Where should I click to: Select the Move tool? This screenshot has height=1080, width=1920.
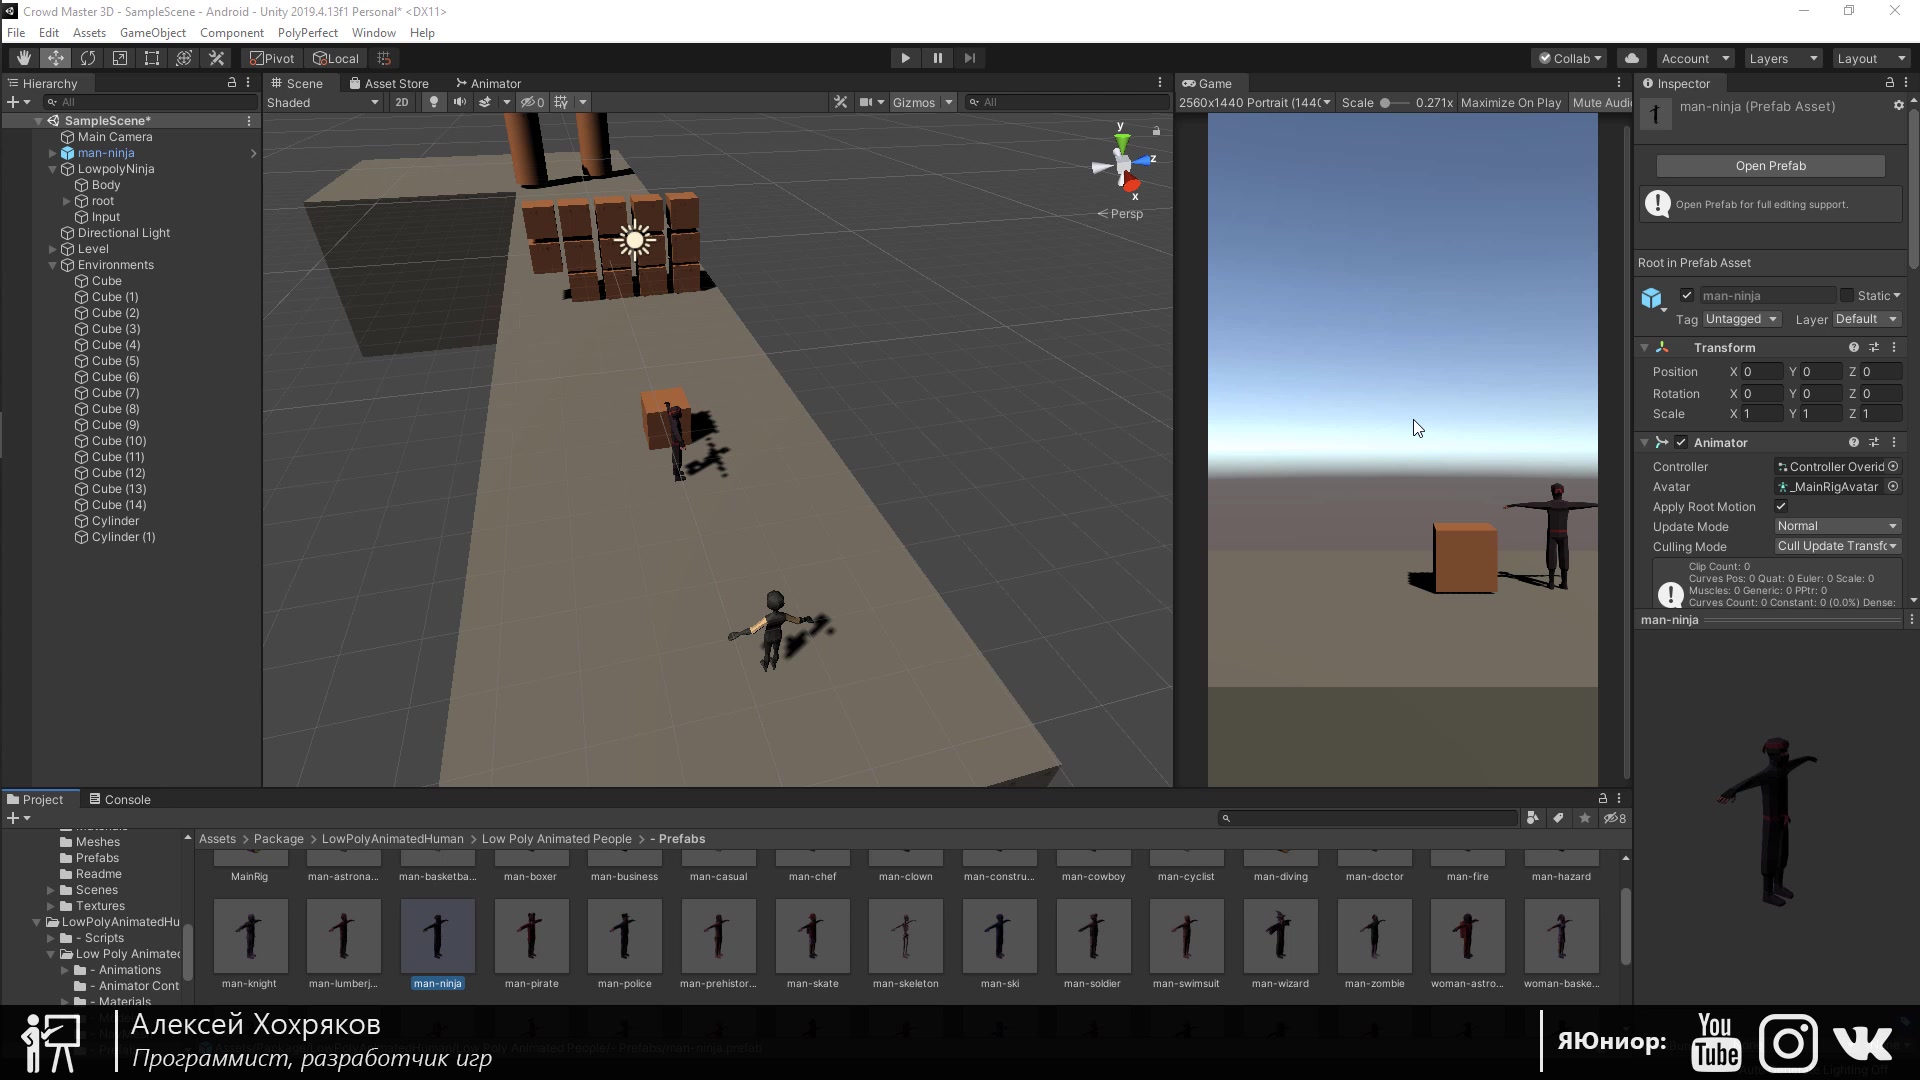(56, 58)
